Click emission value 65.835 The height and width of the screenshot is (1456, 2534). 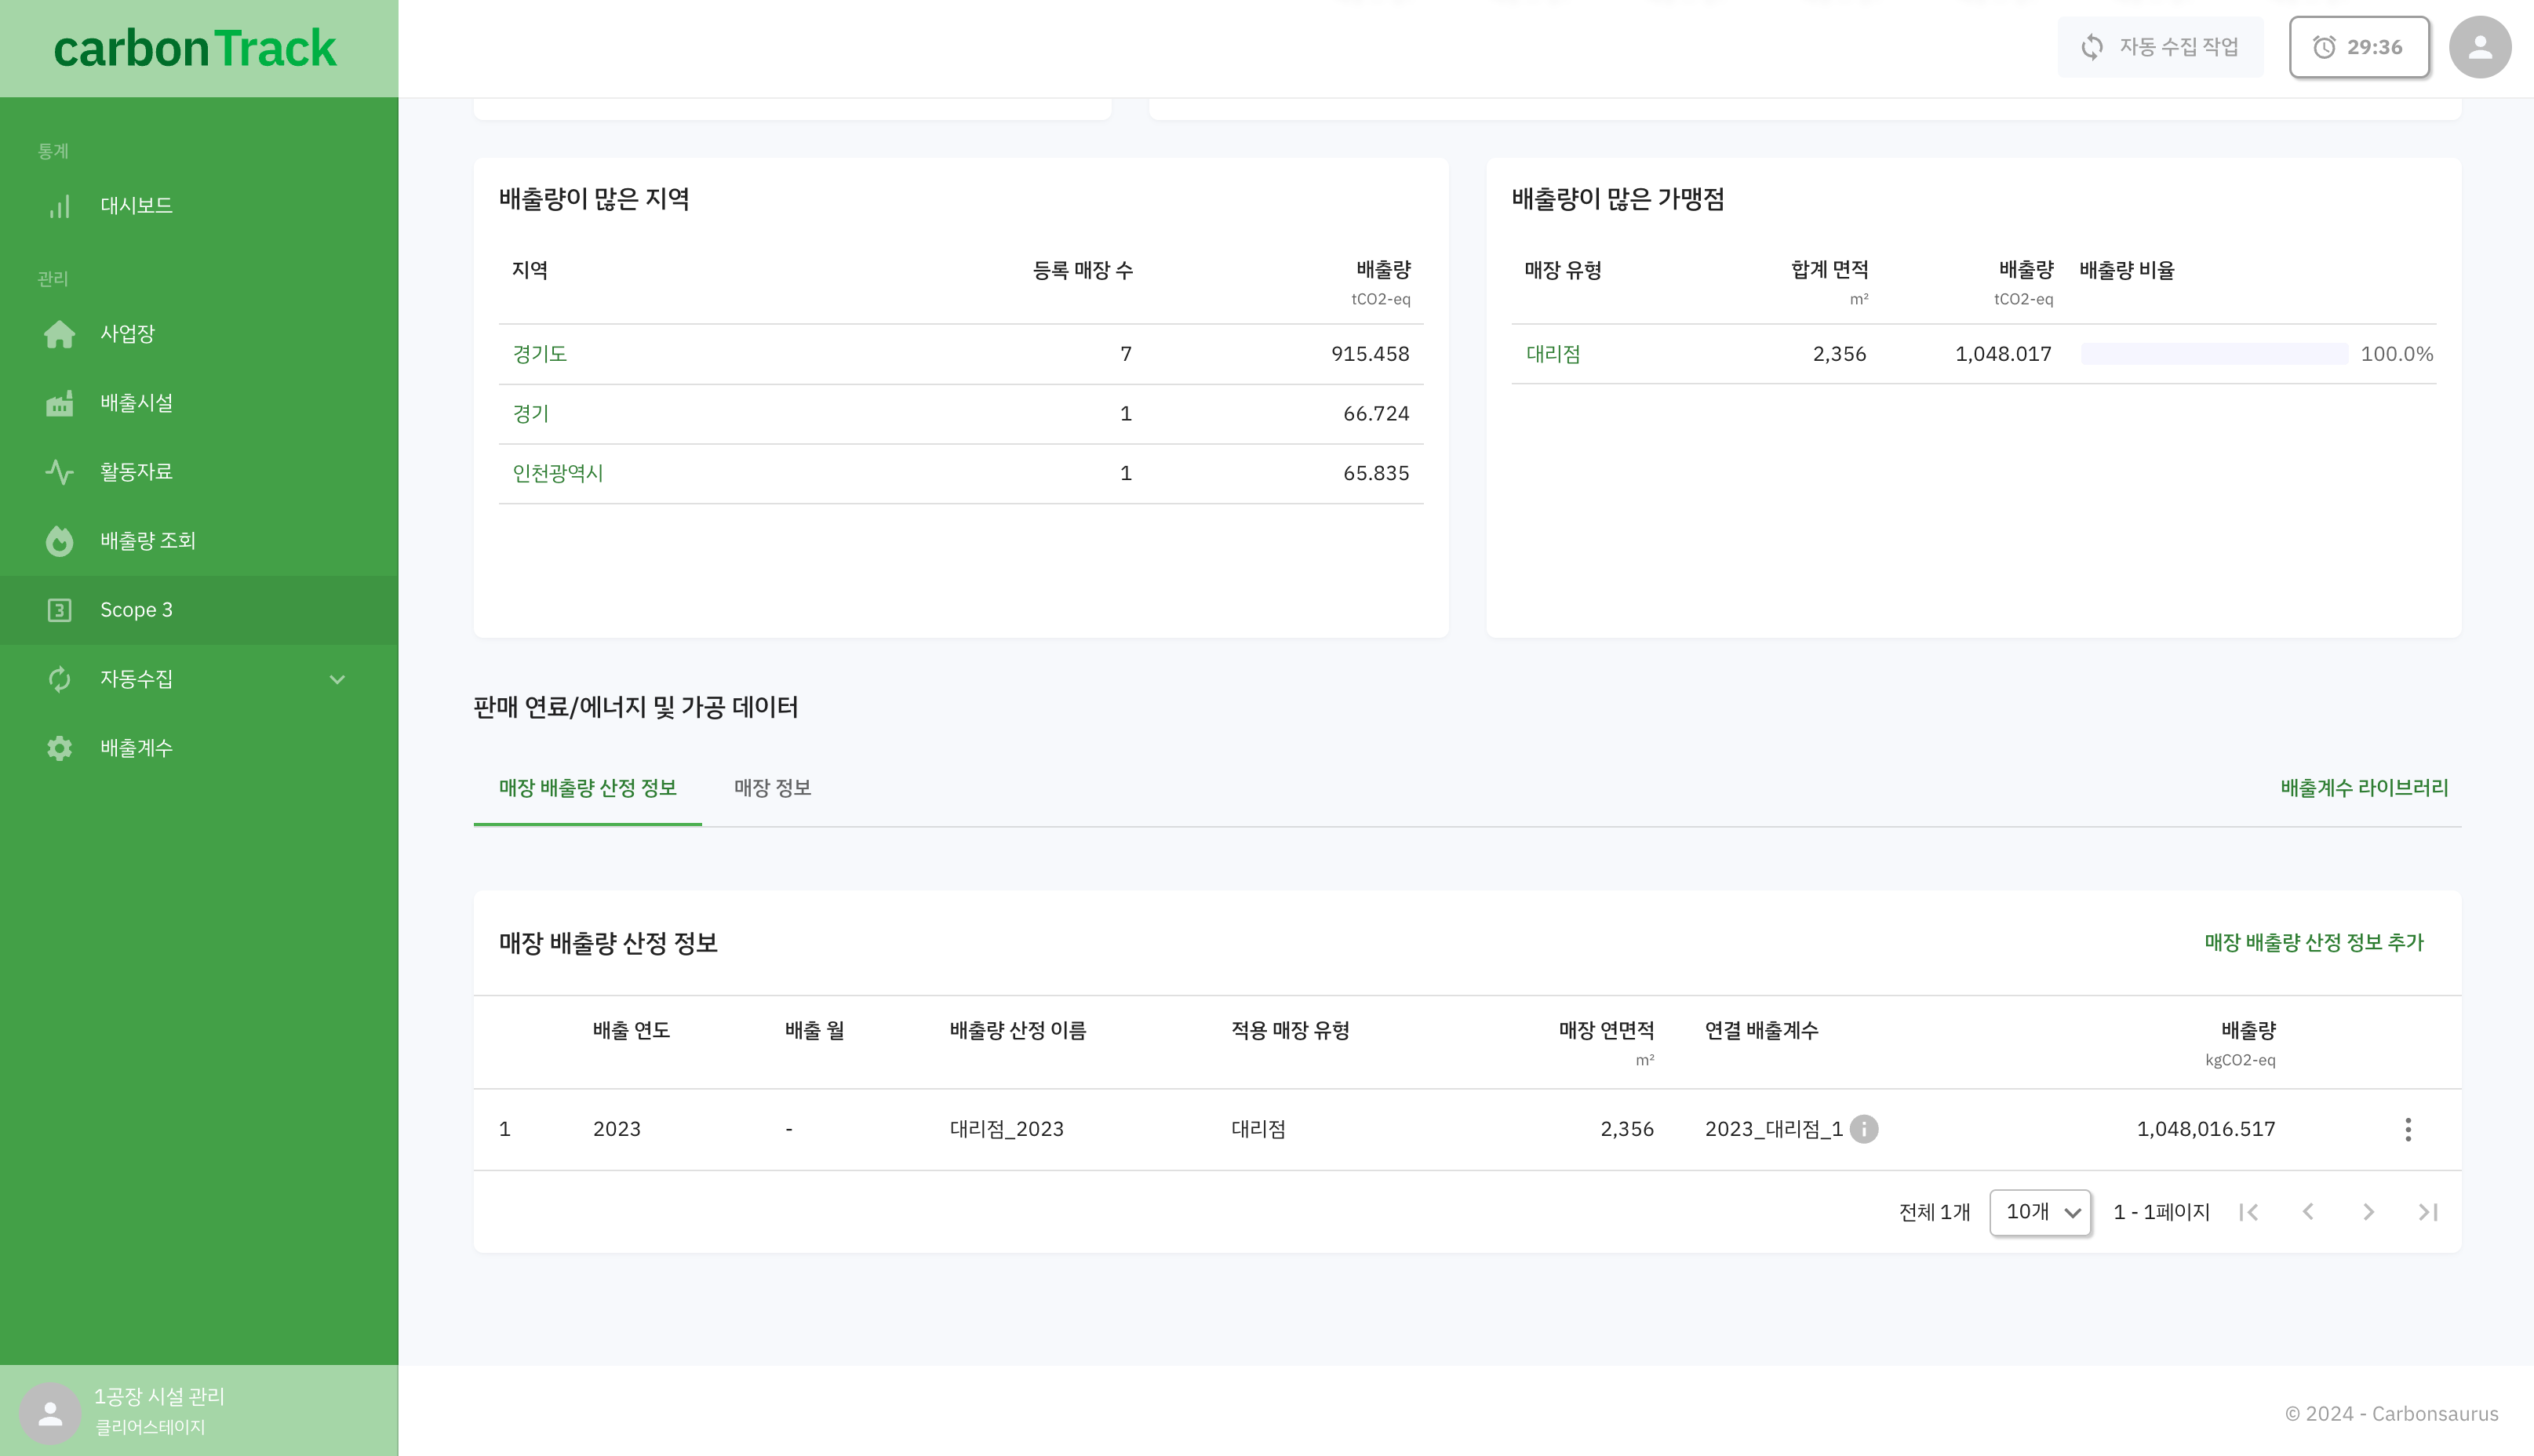click(x=1376, y=474)
